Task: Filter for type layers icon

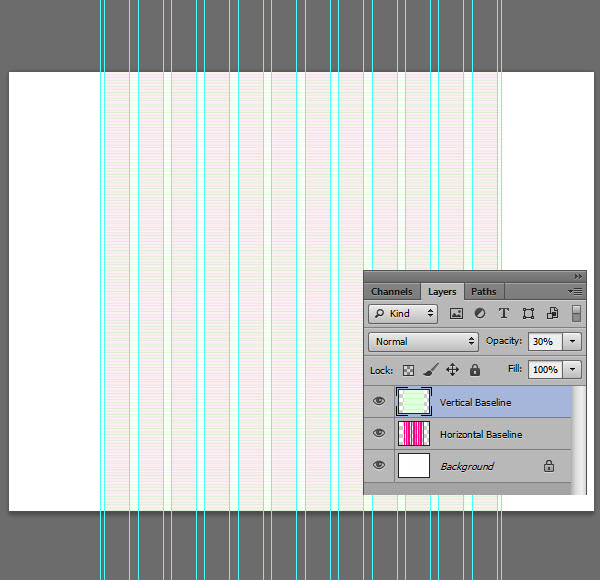Action: tap(504, 313)
